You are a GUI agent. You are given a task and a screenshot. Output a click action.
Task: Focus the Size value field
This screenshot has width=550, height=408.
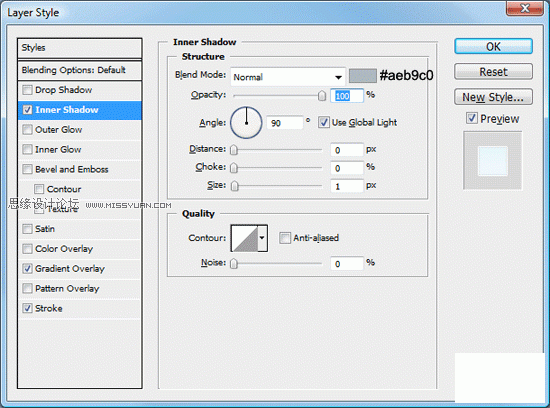tap(347, 186)
